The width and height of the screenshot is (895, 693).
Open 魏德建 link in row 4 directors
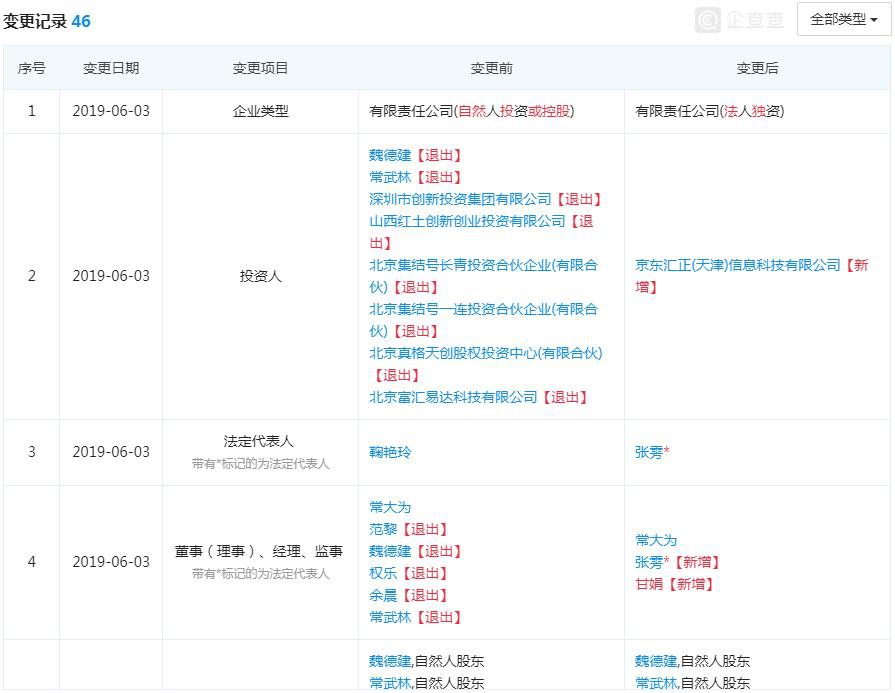coord(390,551)
